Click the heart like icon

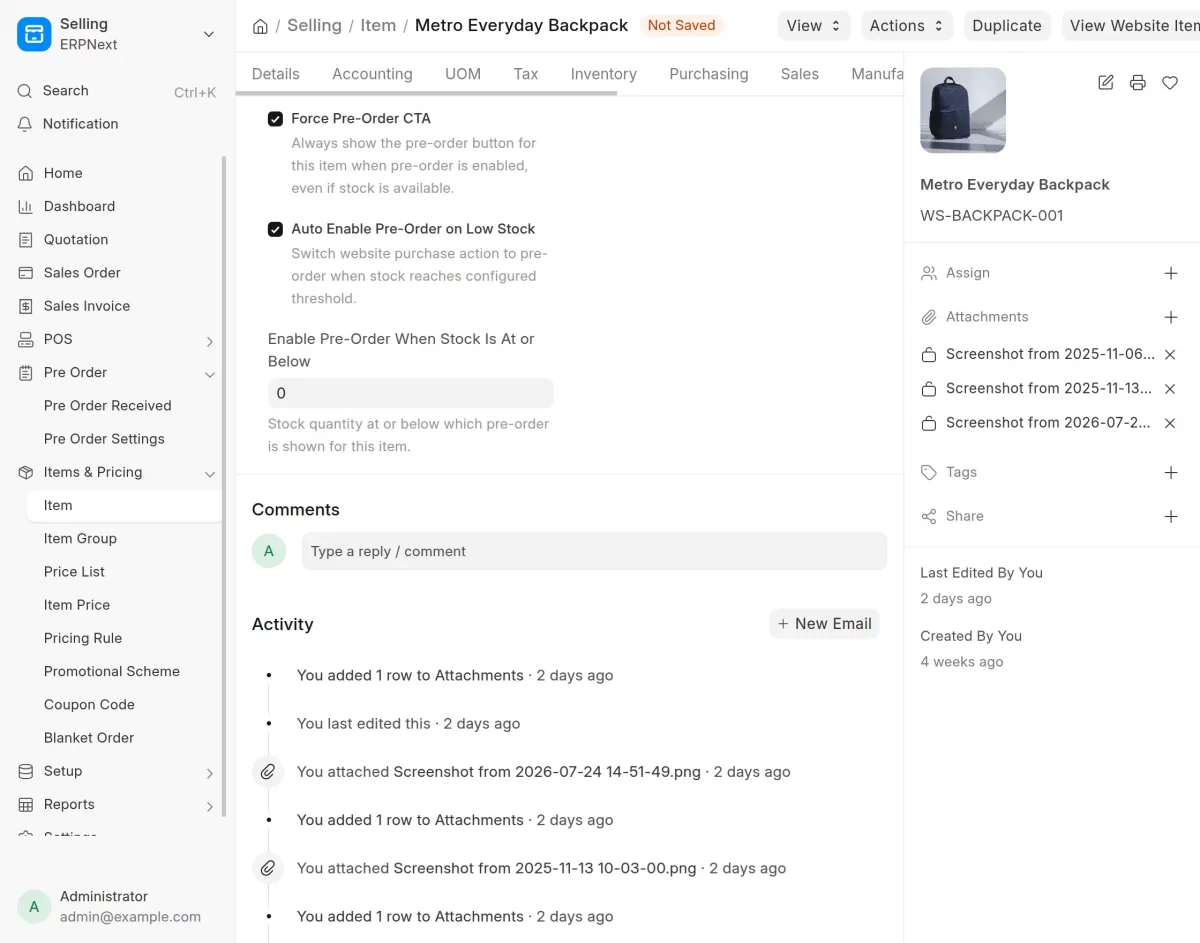pos(1170,83)
